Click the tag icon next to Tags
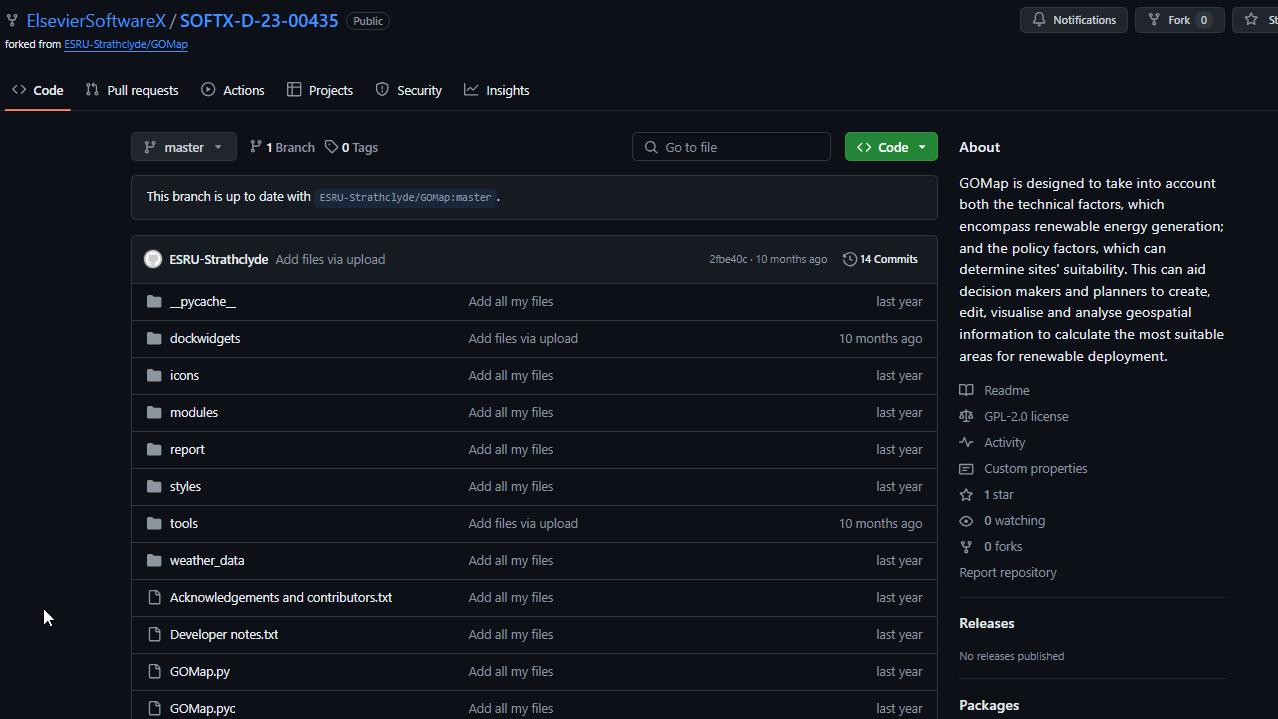Image resolution: width=1278 pixels, height=719 pixels. pos(332,147)
